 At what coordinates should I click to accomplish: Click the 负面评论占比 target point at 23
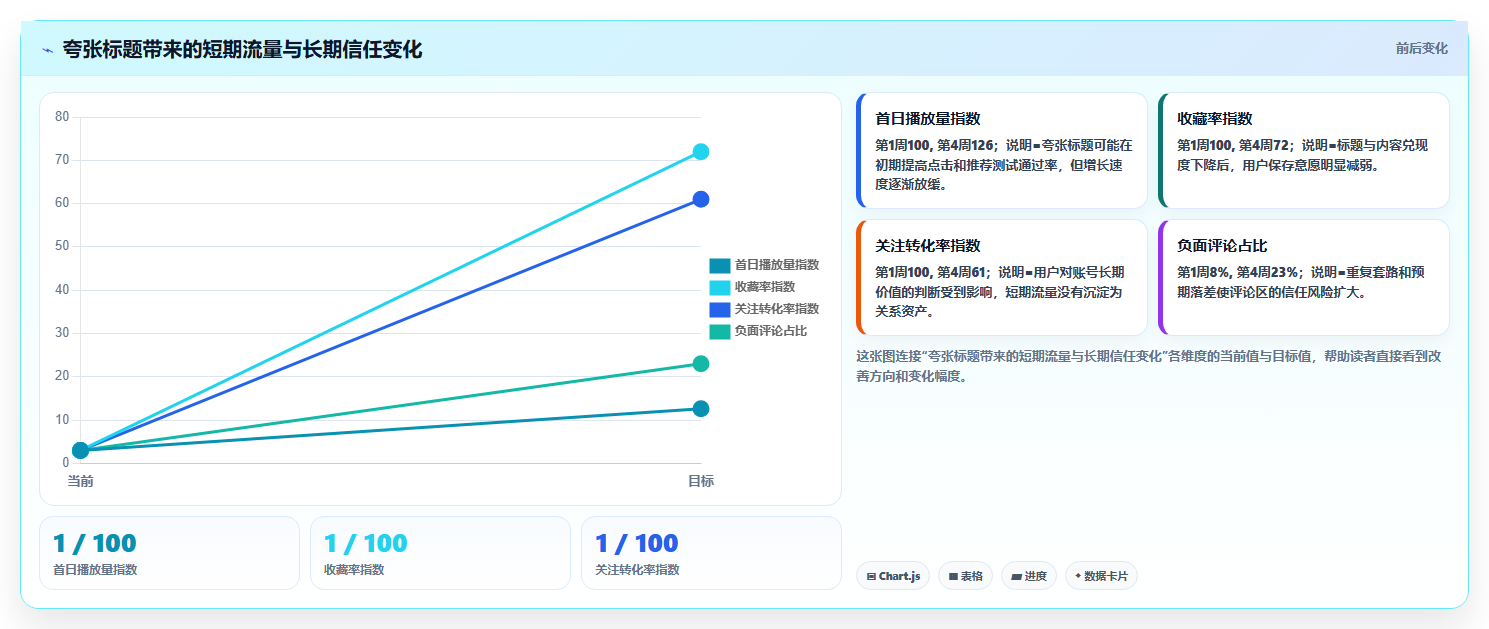pyautogui.click(x=701, y=364)
